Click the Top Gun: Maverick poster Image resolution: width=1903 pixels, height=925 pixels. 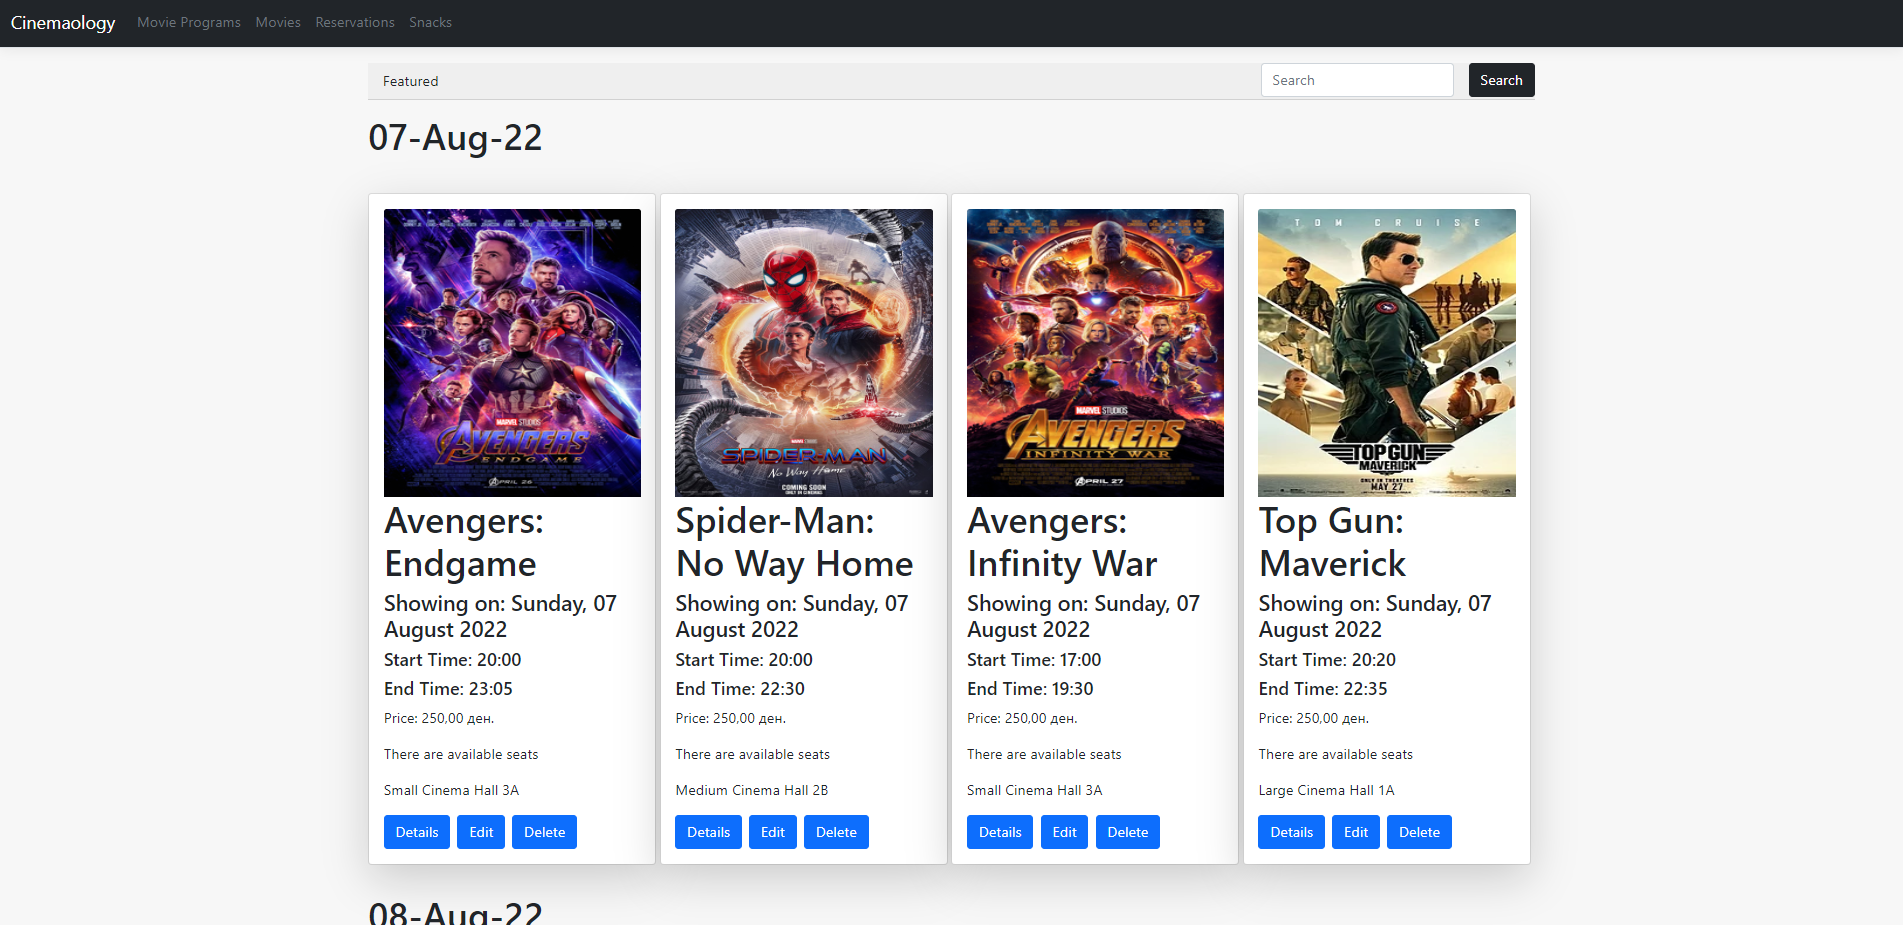pyautogui.click(x=1386, y=352)
